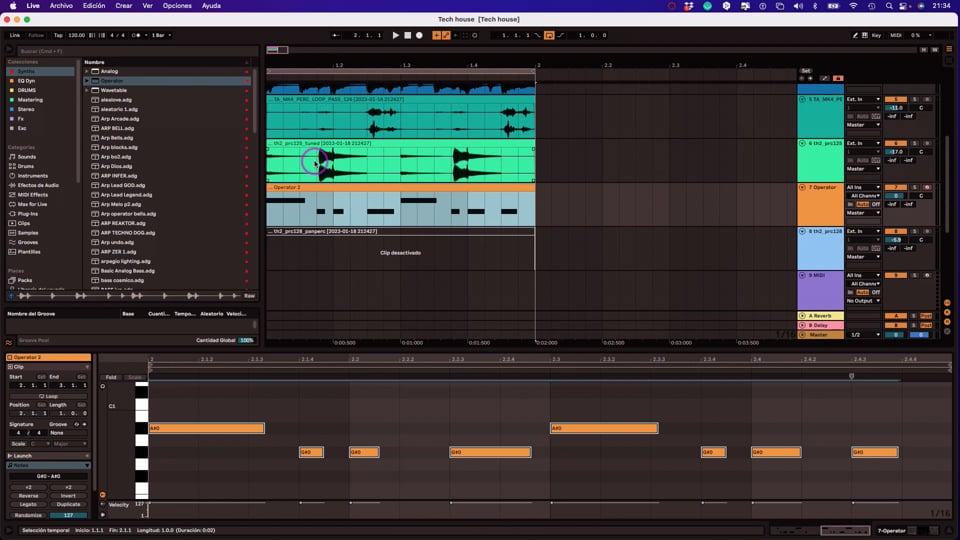The image size is (960, 540).
Task: Arm the 9 MIDI track
Action: point(927,276)
